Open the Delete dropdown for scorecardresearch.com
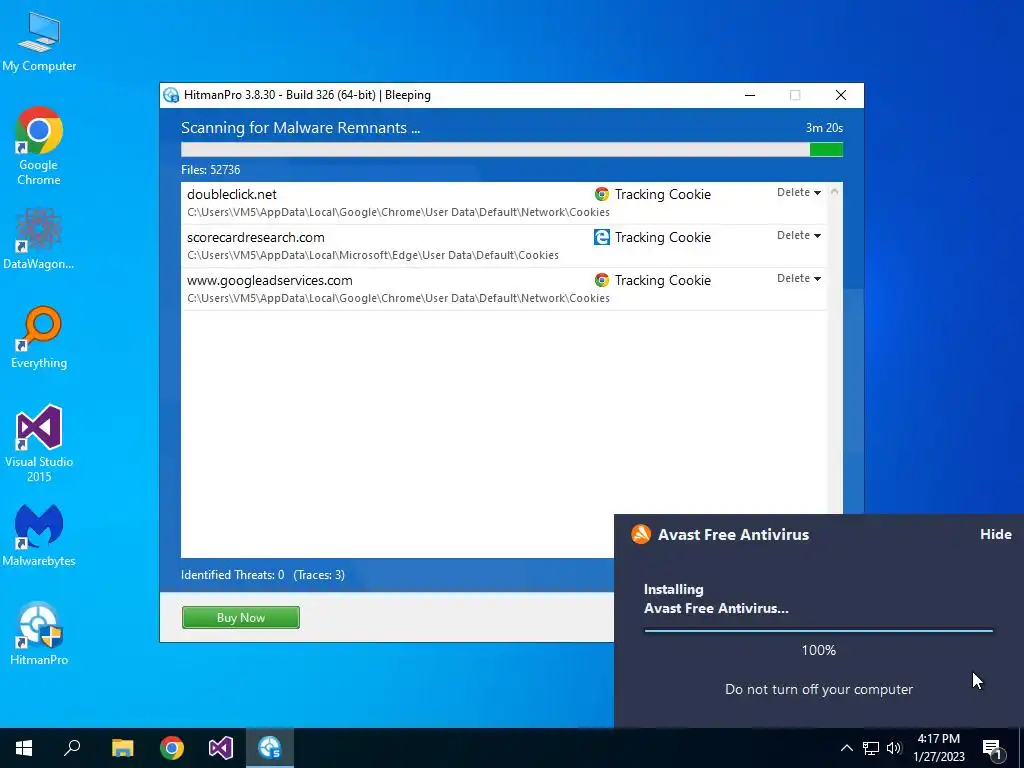1024x768 pixels. pyautogui.click(x=799, y=236)
